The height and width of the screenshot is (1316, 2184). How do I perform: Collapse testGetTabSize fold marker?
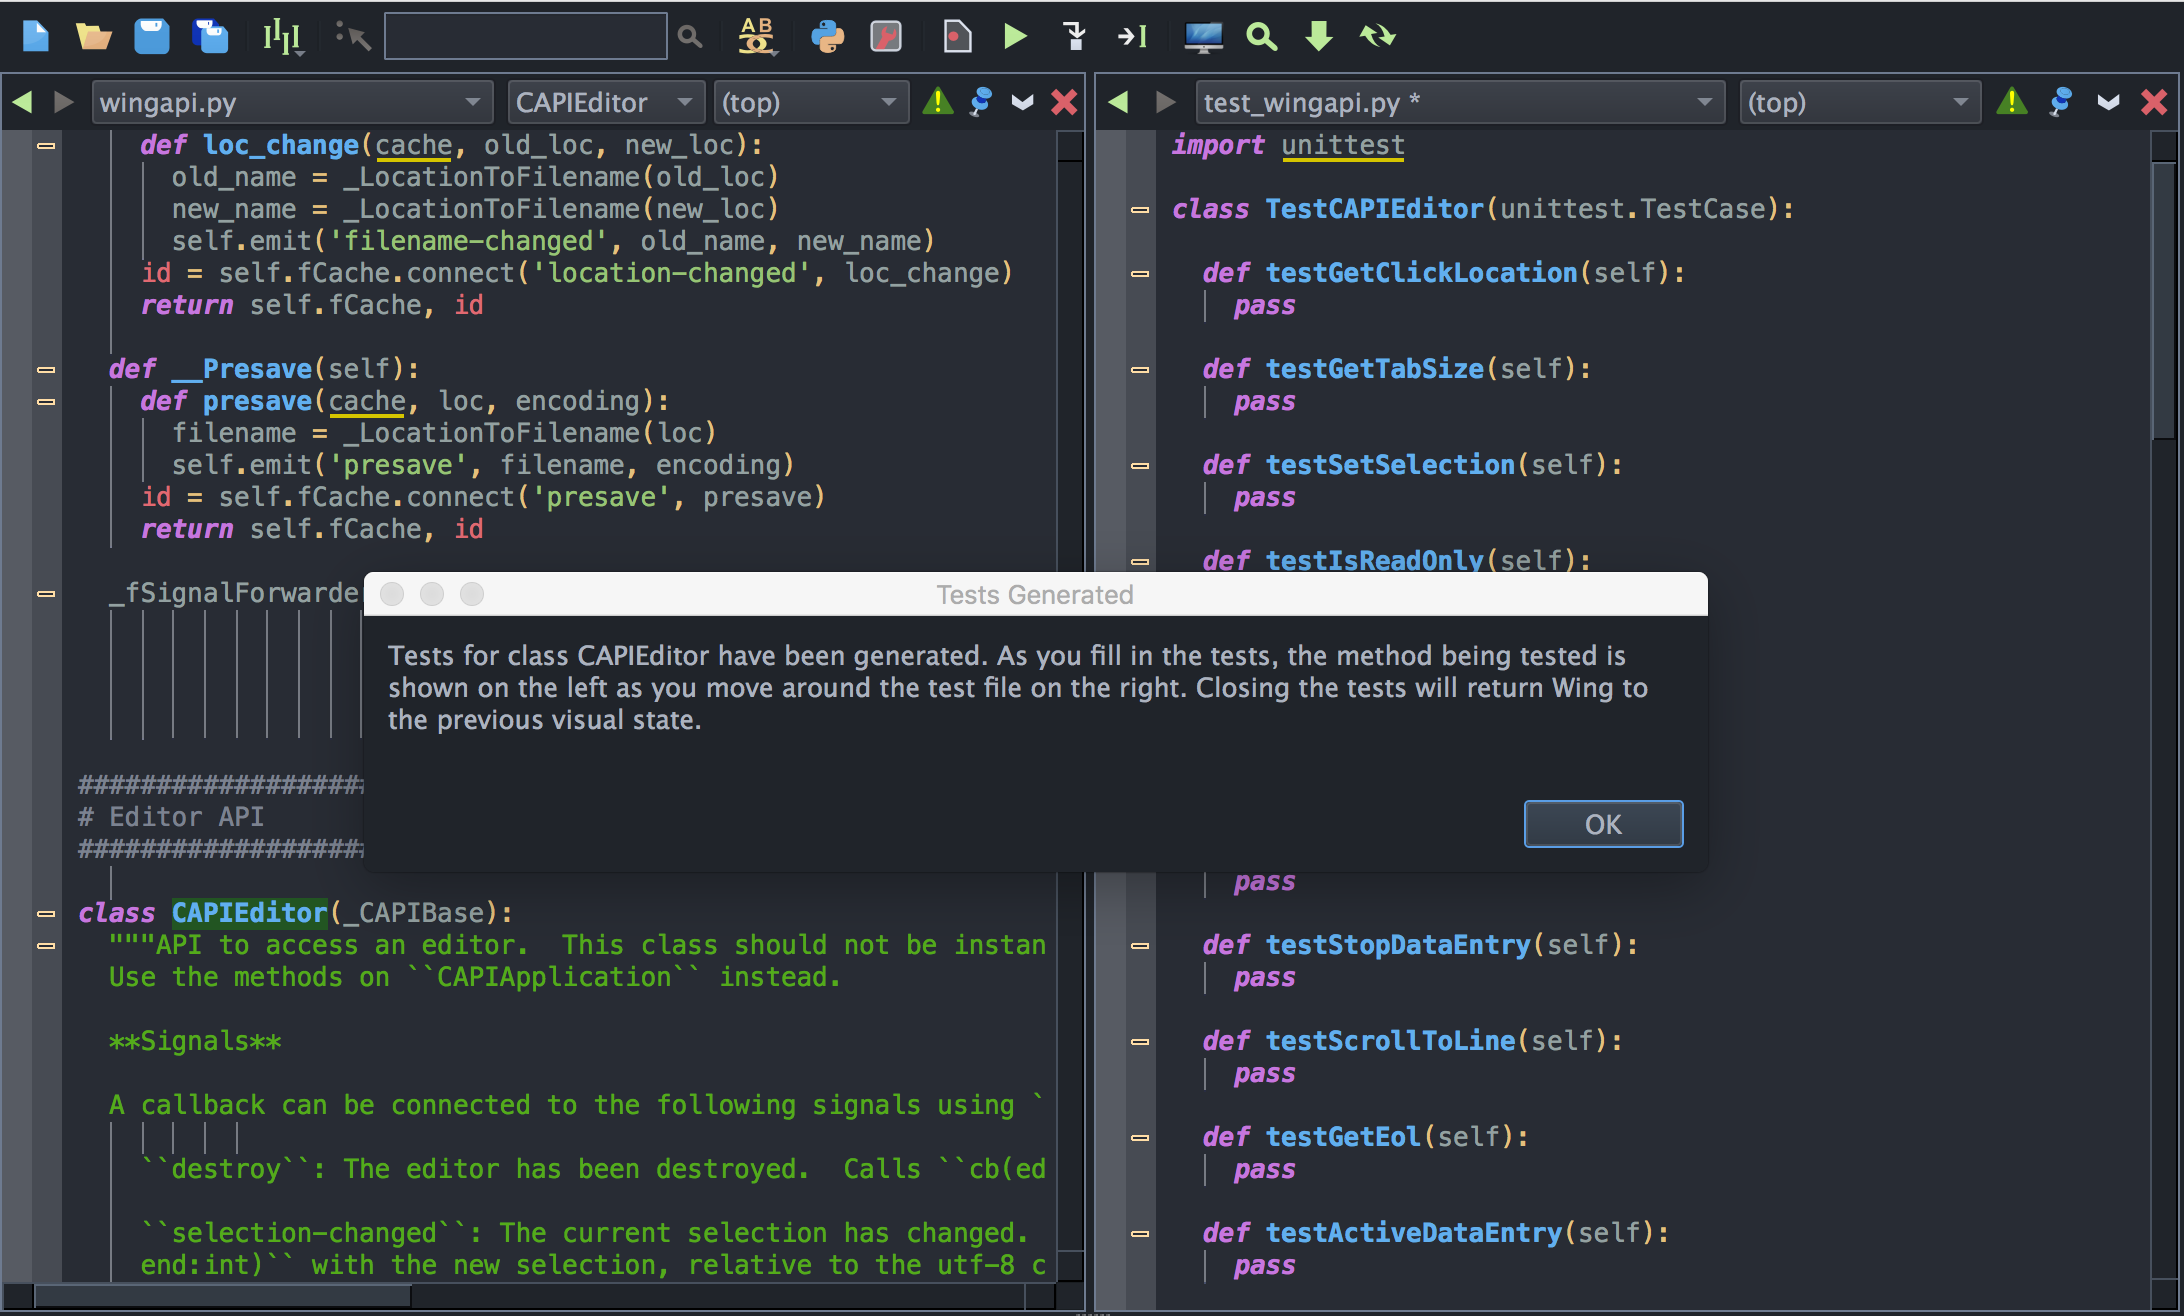[x=1140, y=370]
